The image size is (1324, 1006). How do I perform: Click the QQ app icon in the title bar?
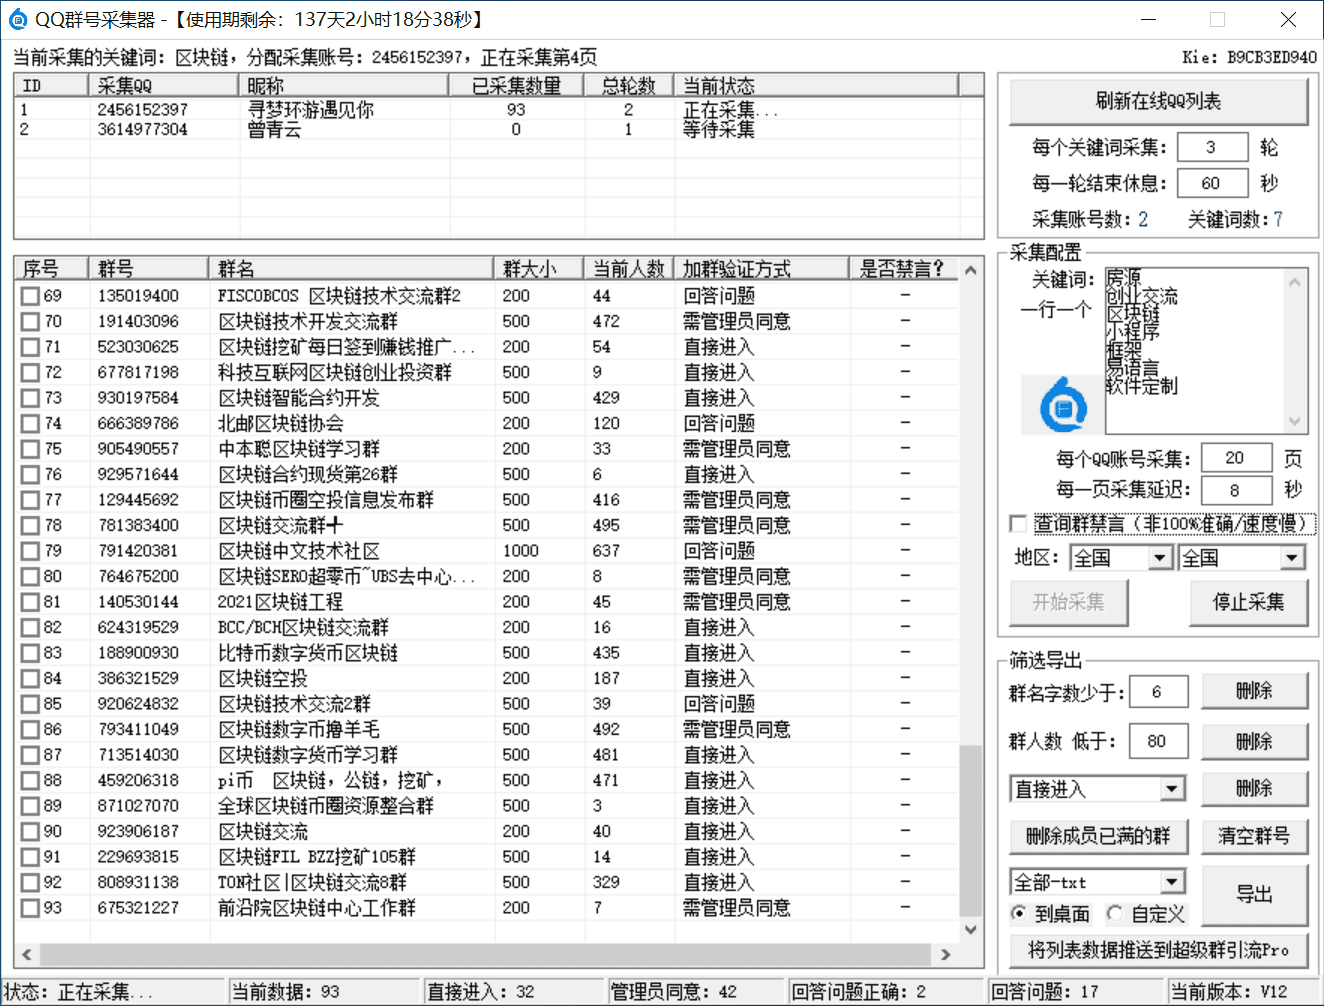point(18,19)
